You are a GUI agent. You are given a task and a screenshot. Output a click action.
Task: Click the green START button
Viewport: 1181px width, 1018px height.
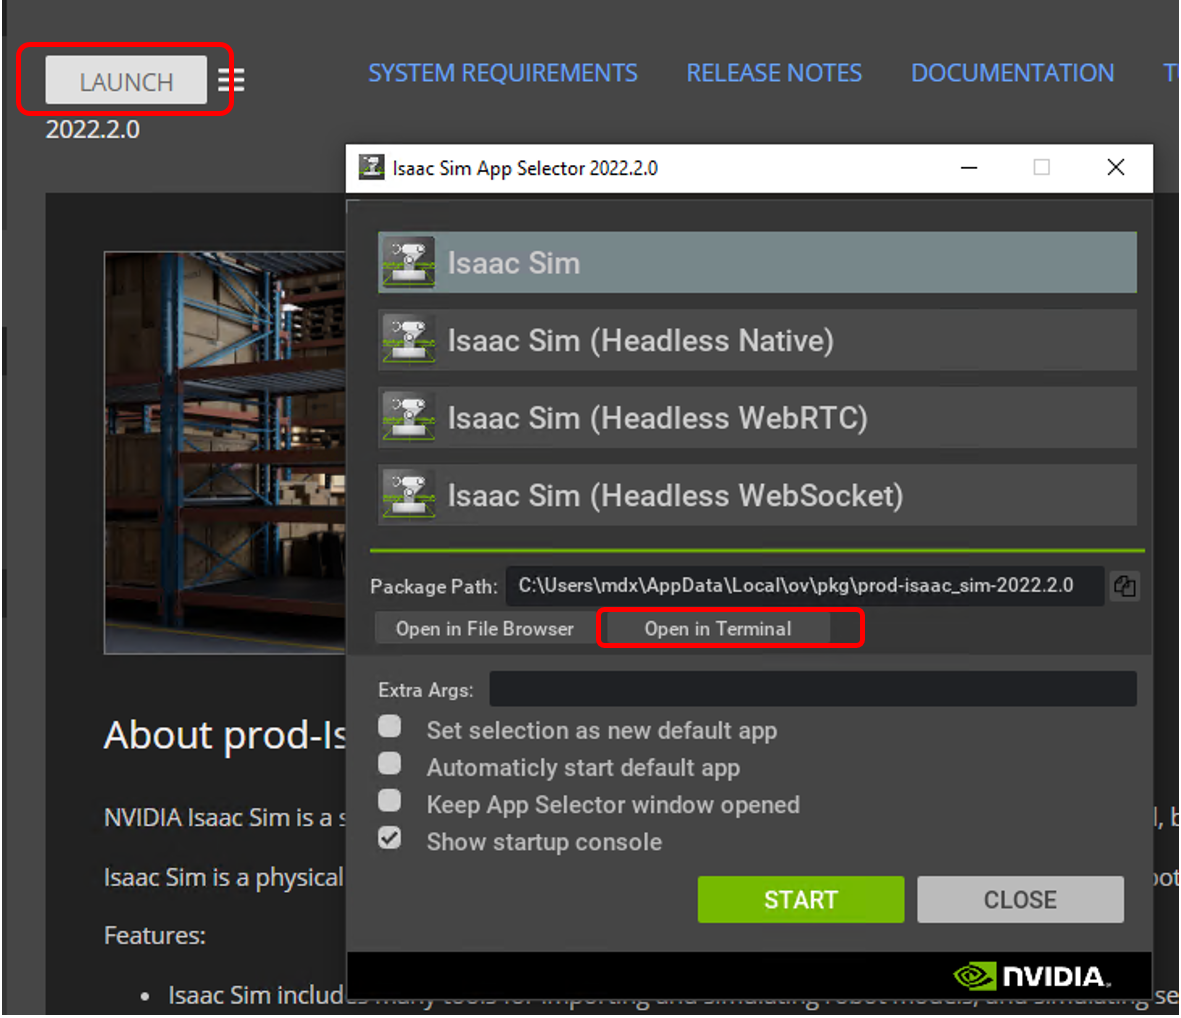tap(801, 899)
